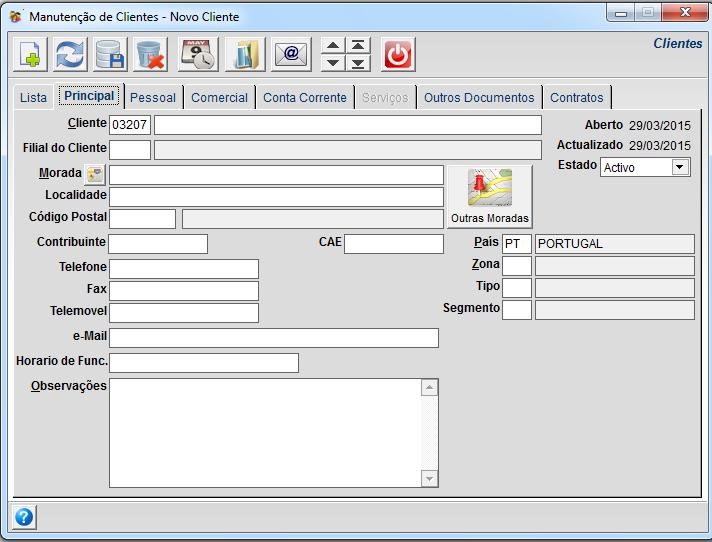Open the calendar clock toolbar icon
Image resolution: width=712 pixels, height=542 pixels.
tap(198, 54)
